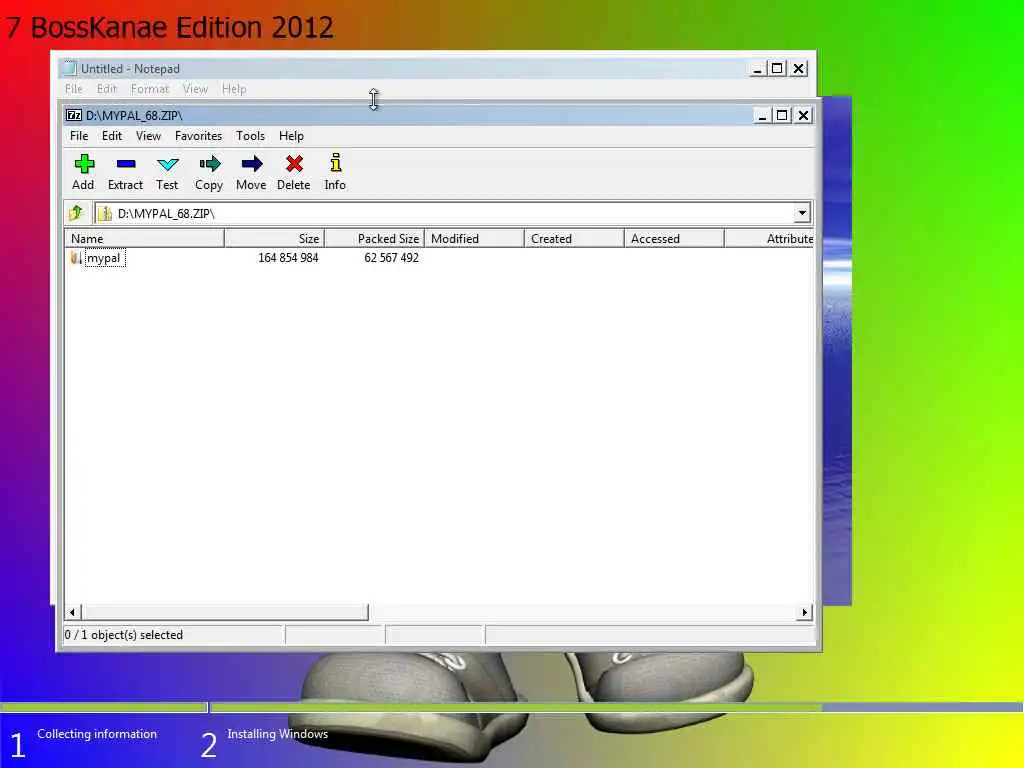Image resolution: width=1024 pixels, height=768 pixels.
Task: Click the Notepad title bar icon
Action: click(69, 69)
